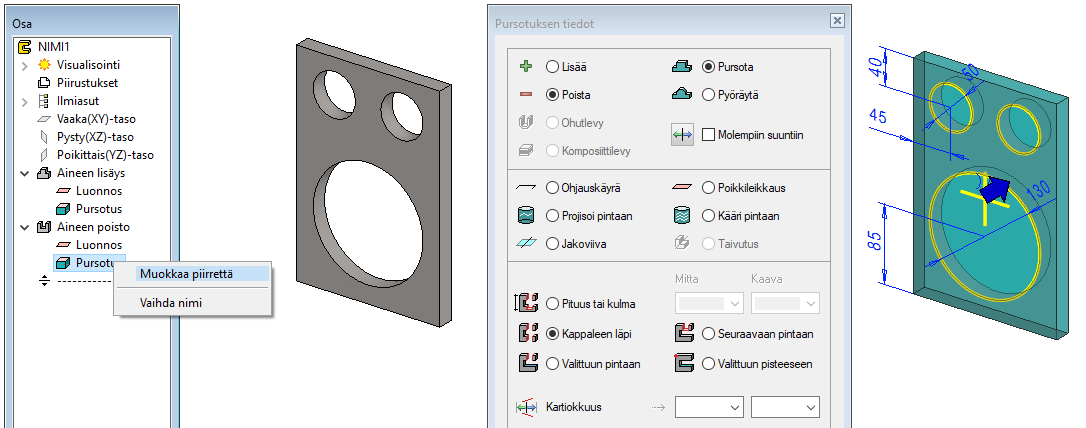
Task: Click the Käári pintaan icon
Action: pyautogui.click(x=682, y=215)
